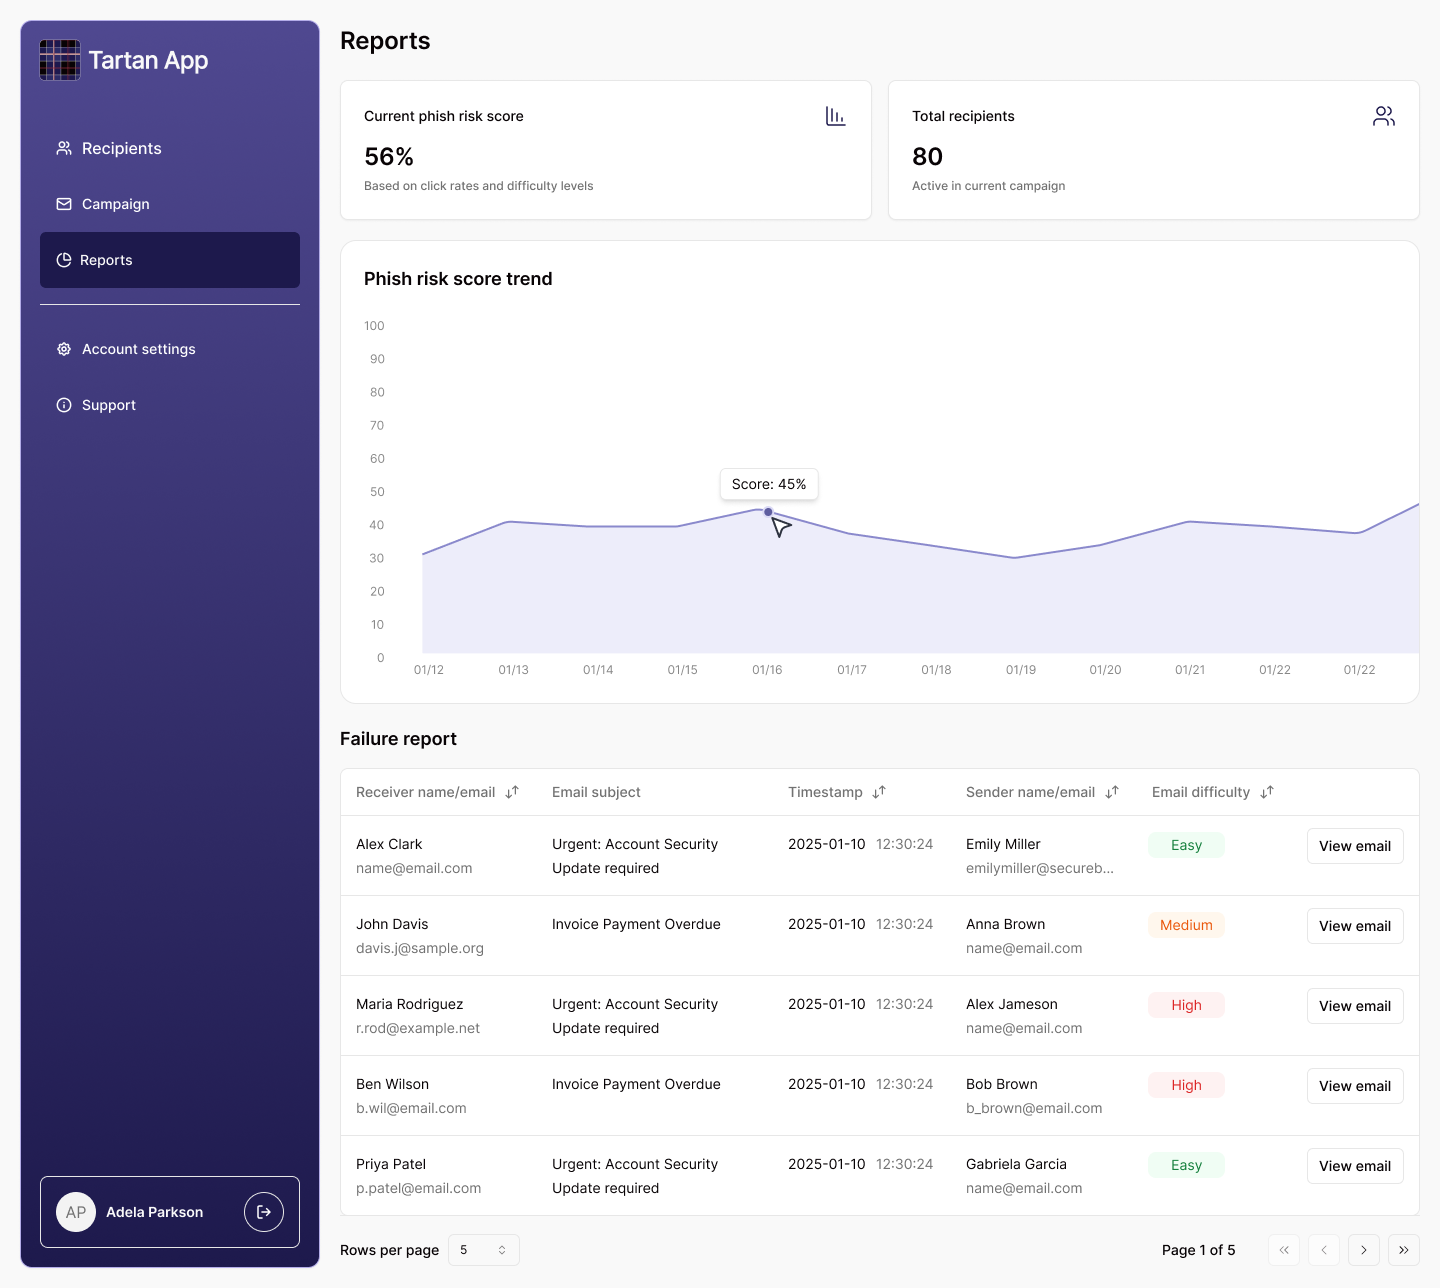
Task: Click the logout icon beside Adela Parkson
Action: pos(264,1212)
